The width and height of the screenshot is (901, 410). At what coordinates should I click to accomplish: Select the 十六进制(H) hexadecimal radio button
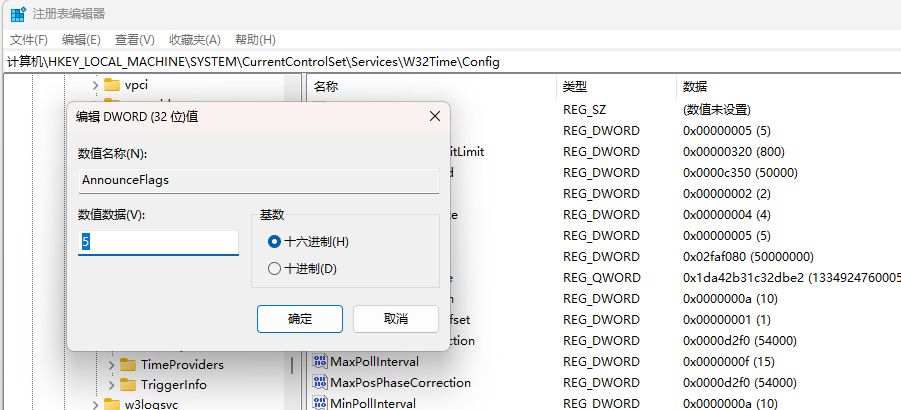(275, 242)
